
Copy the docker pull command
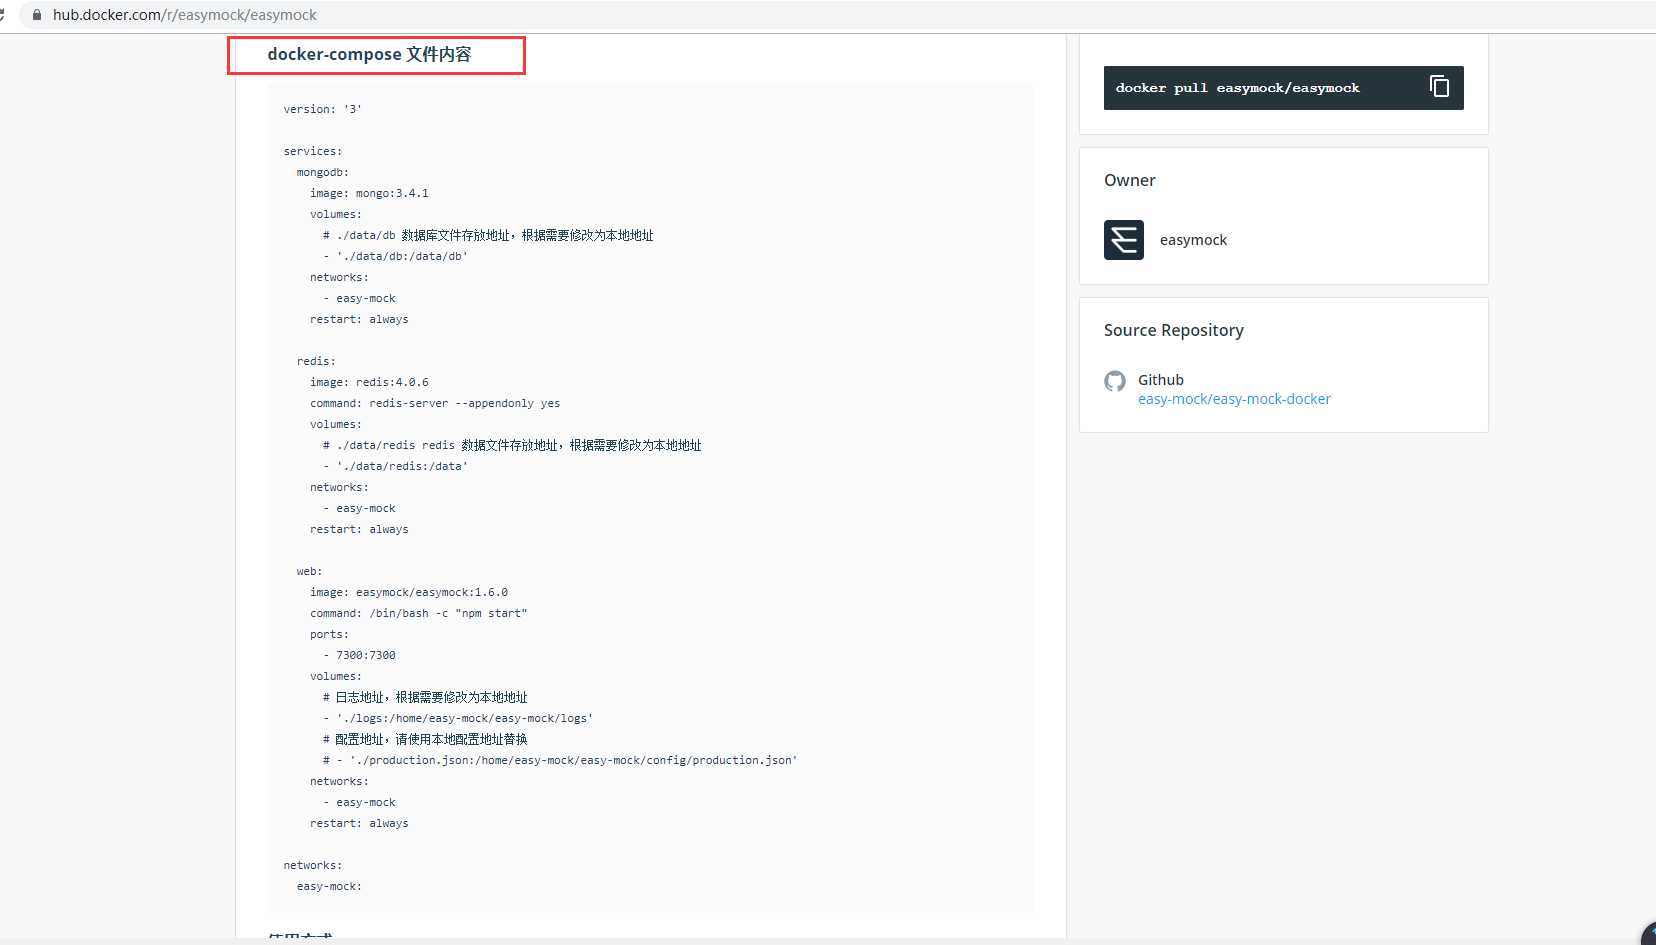point(1439,87)
